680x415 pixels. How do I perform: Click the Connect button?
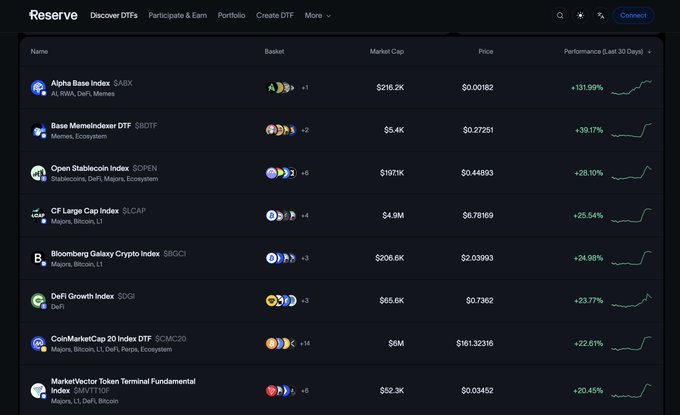[x=633, y=16]
